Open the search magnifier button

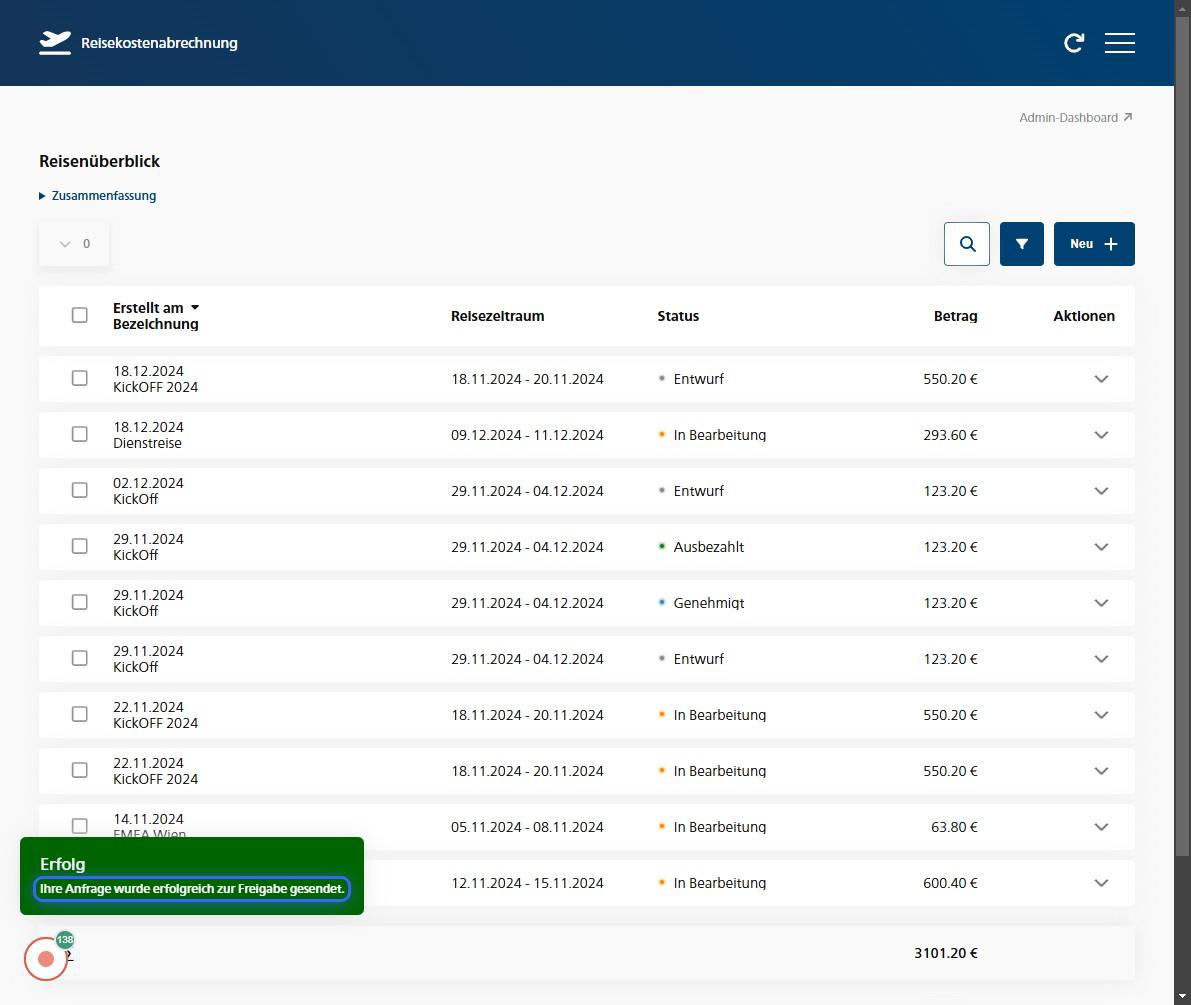(x=967, y=244)
